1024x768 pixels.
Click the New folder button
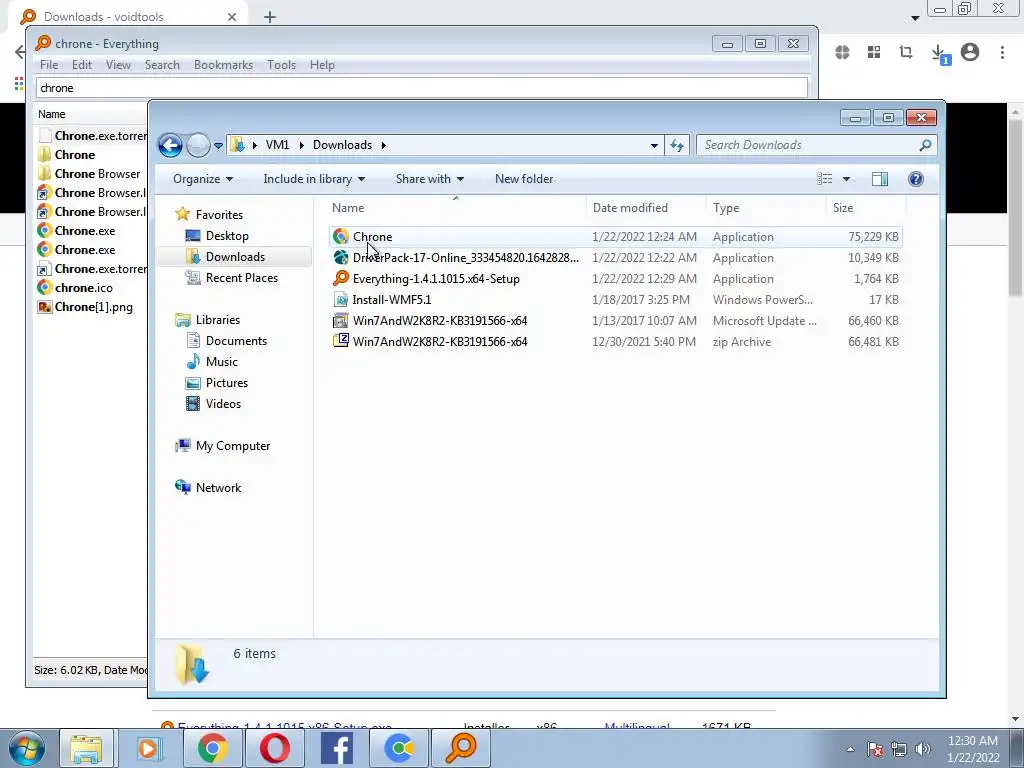(x=524, y=179)
